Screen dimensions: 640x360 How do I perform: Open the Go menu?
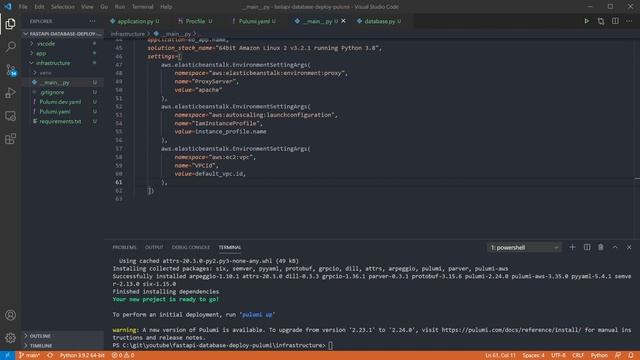tap(104, 7)
